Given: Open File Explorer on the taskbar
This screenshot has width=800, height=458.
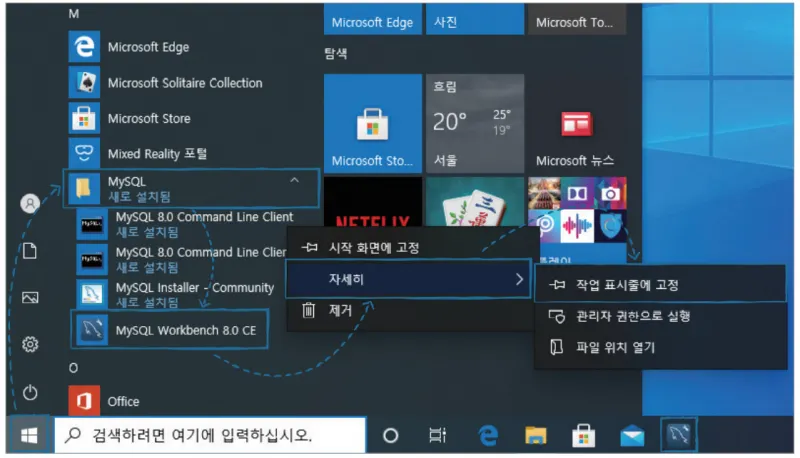Looking at the screenshot, I should (536, 436).
